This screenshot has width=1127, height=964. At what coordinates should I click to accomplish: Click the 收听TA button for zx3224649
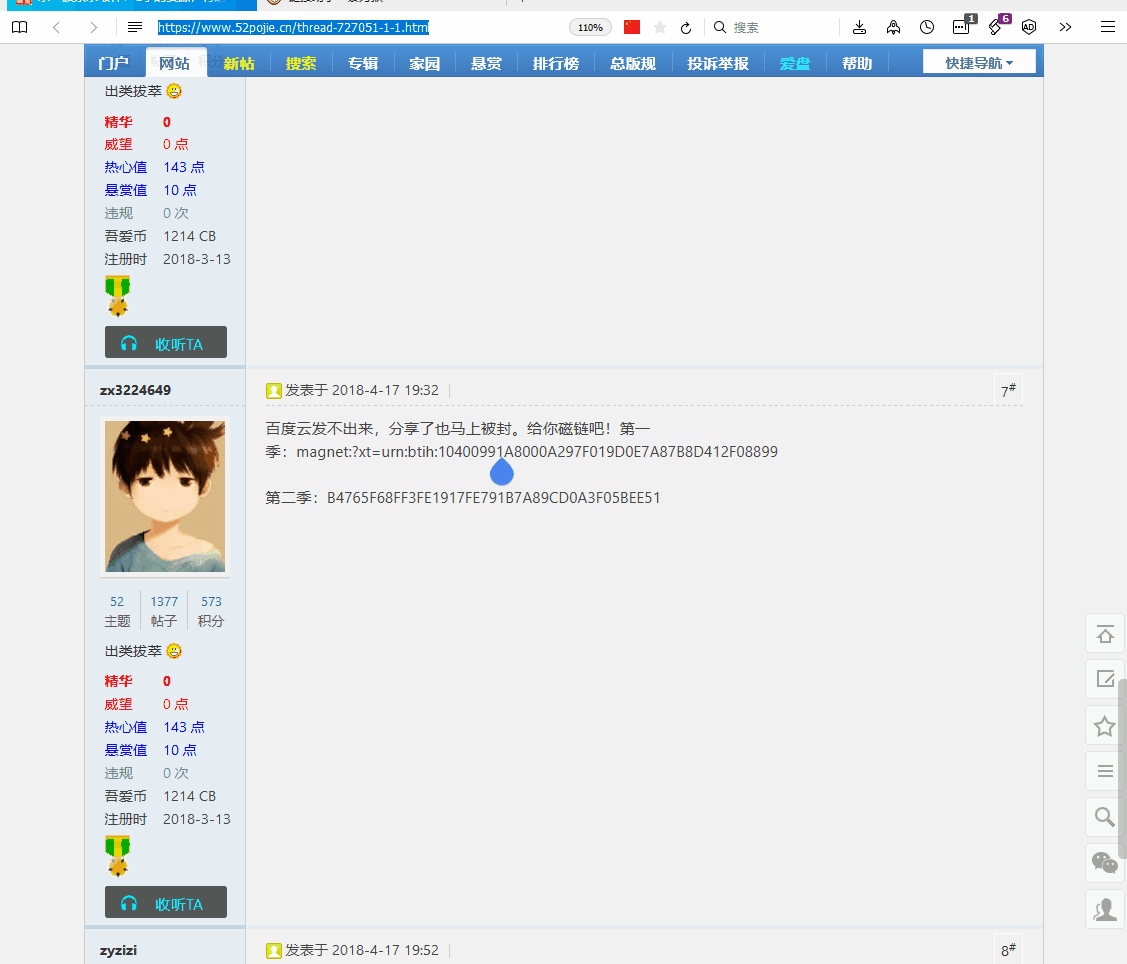coord(165,902)
